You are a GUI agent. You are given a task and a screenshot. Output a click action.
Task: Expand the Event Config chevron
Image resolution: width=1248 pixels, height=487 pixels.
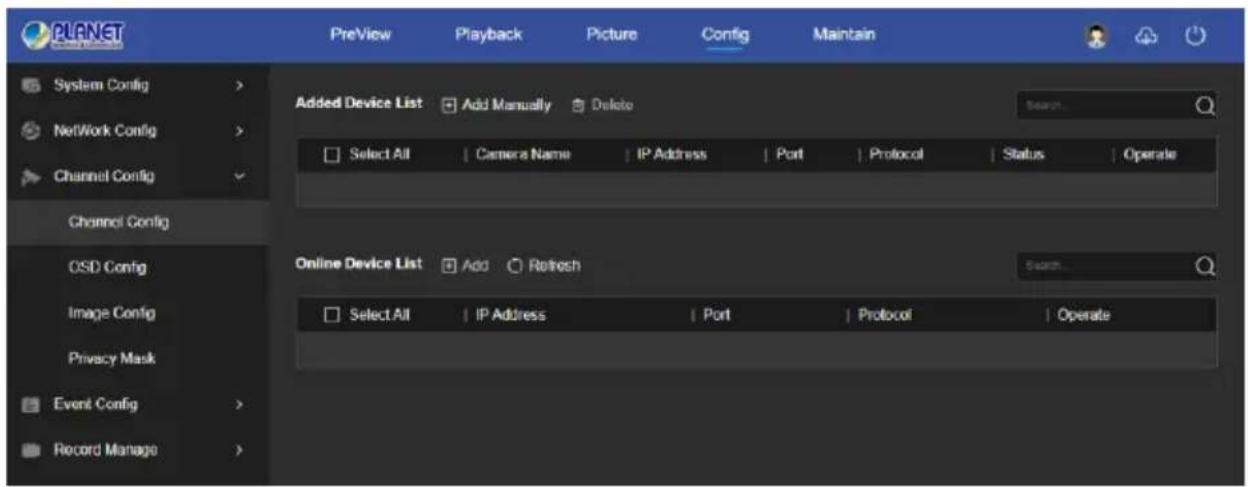point(238,405)
